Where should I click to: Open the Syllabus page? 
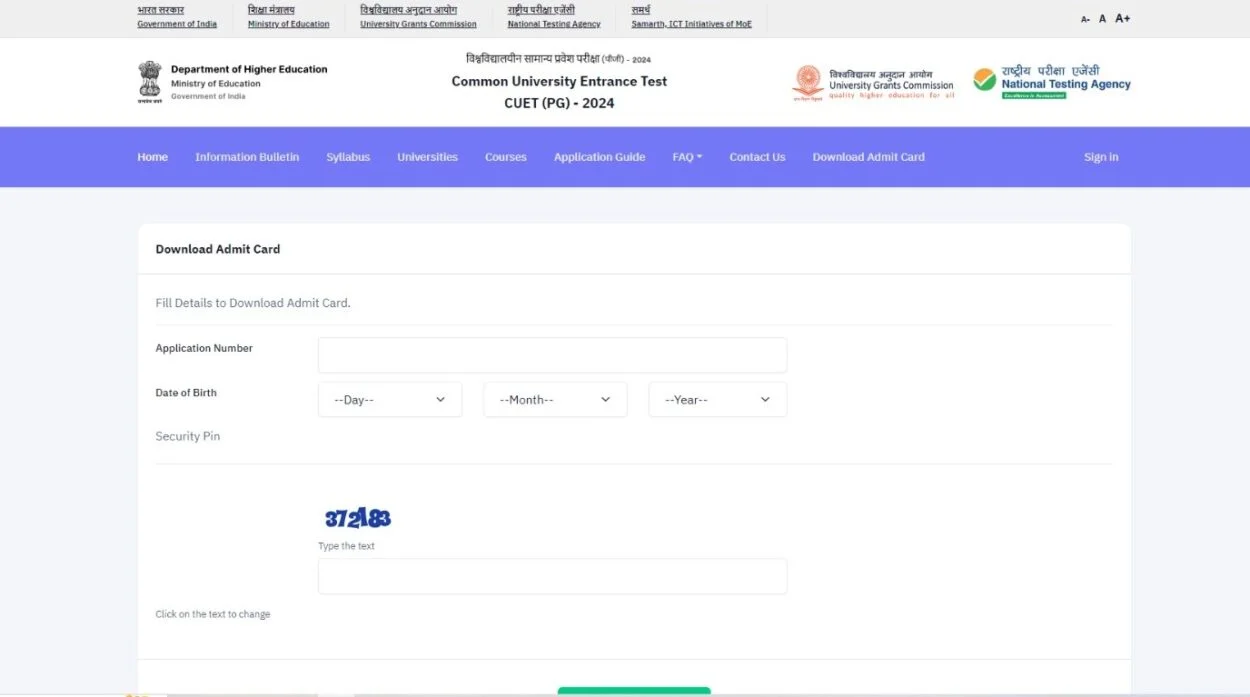[x=348, y=157]
